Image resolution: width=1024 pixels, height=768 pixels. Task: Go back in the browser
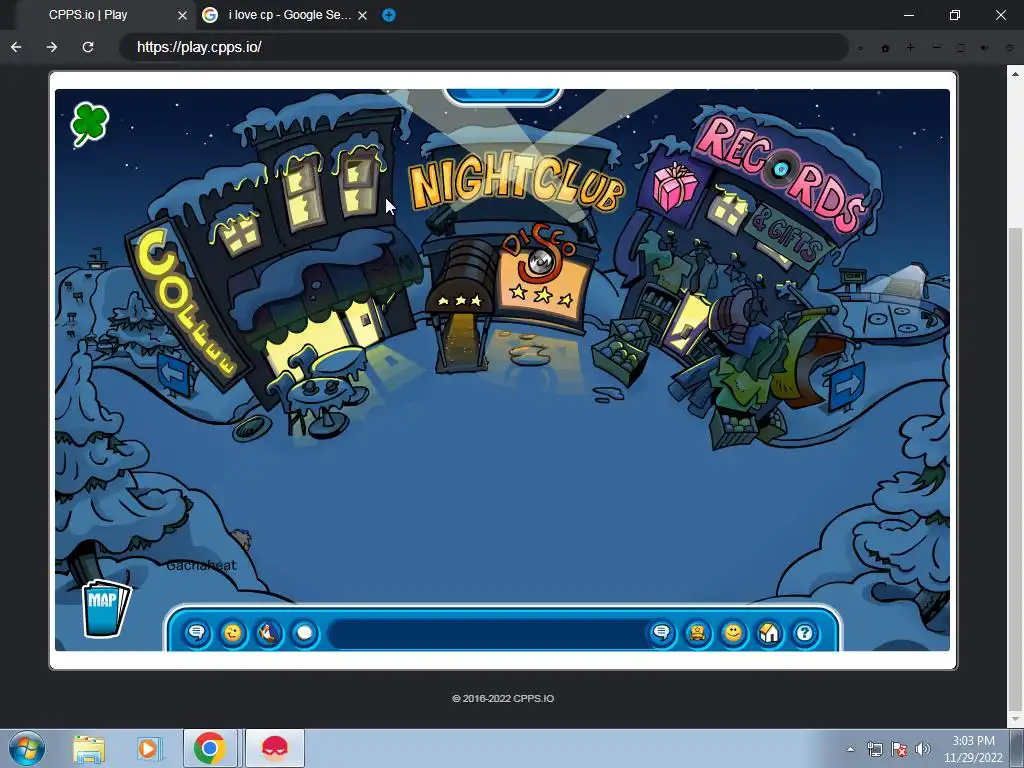point(16,47)
